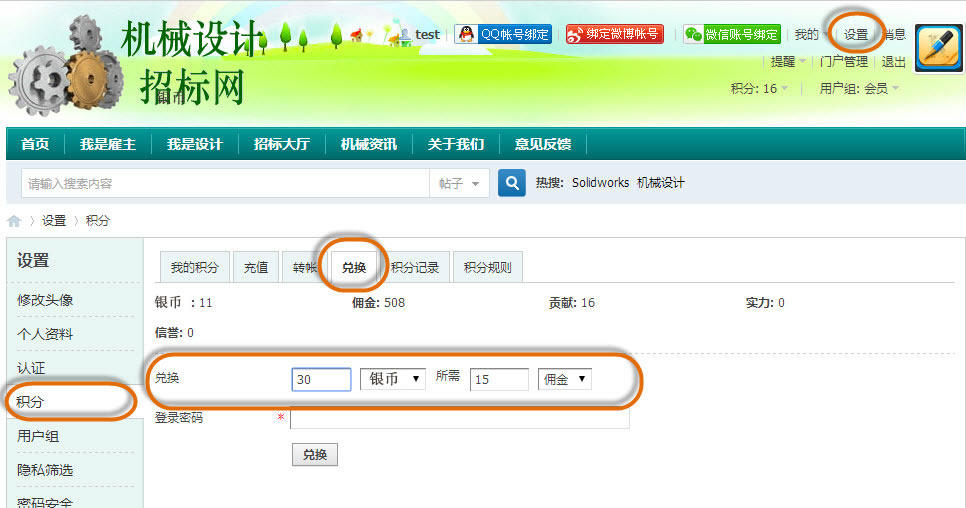The width and height of the screenshot is (966, 508).
Task: Click 退出 to log out
Action: point(893,62)
